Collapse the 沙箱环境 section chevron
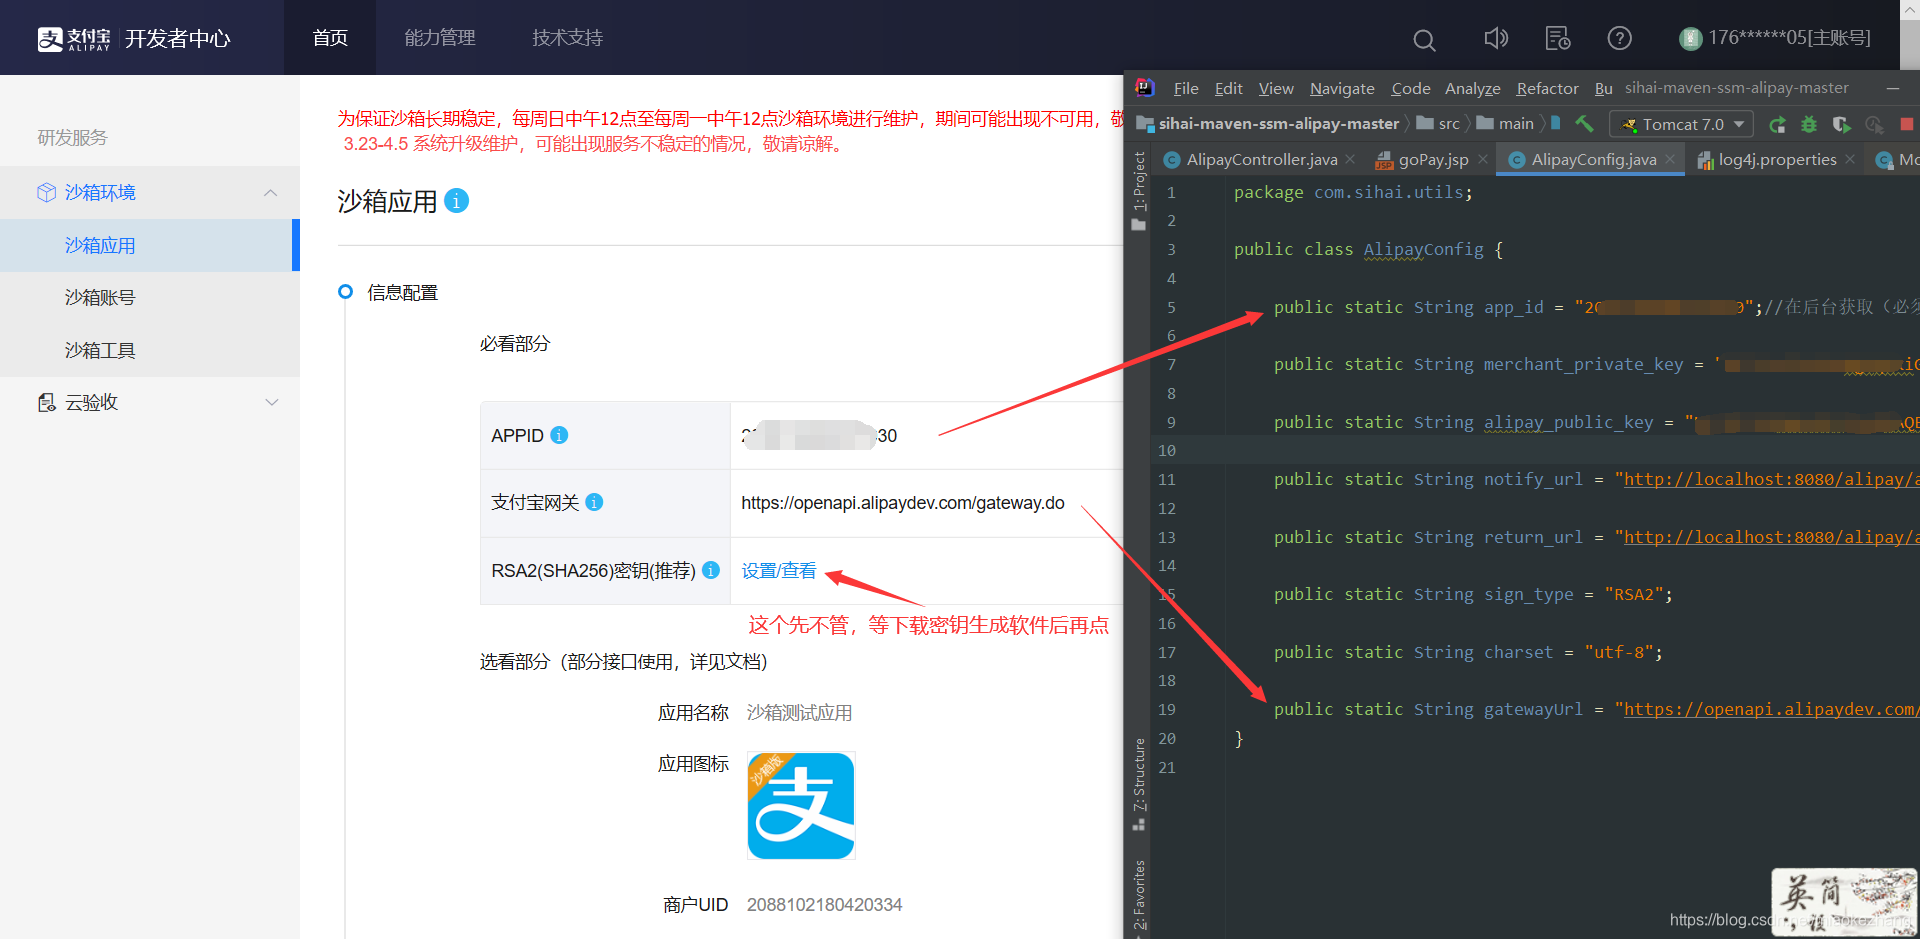1920x939 pixels. pyautogui.click(x=270, y=192)
